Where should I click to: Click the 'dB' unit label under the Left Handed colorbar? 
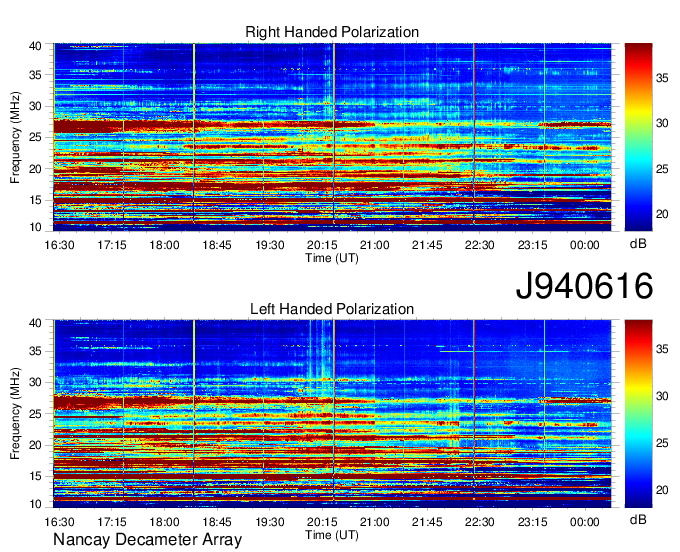click(x=638, y=519)
